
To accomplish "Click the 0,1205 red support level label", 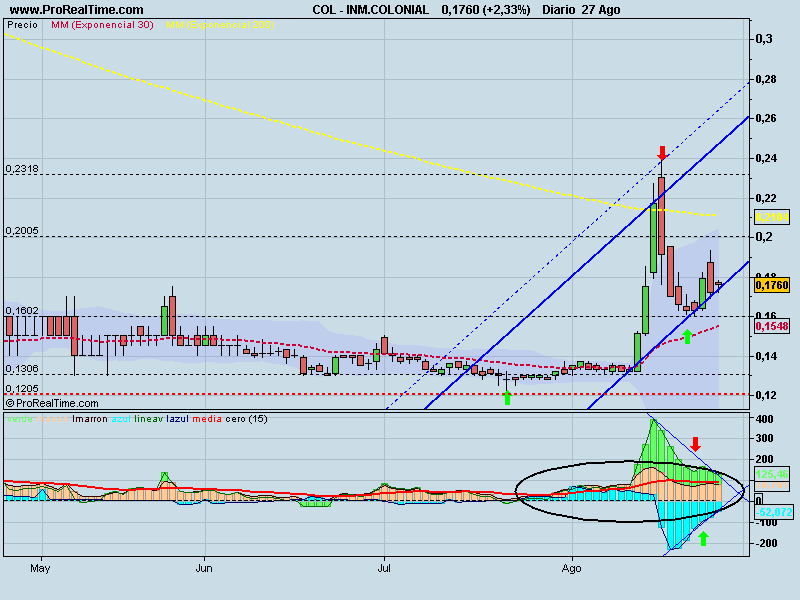I will pyautogui.click(x=22, y=389).
